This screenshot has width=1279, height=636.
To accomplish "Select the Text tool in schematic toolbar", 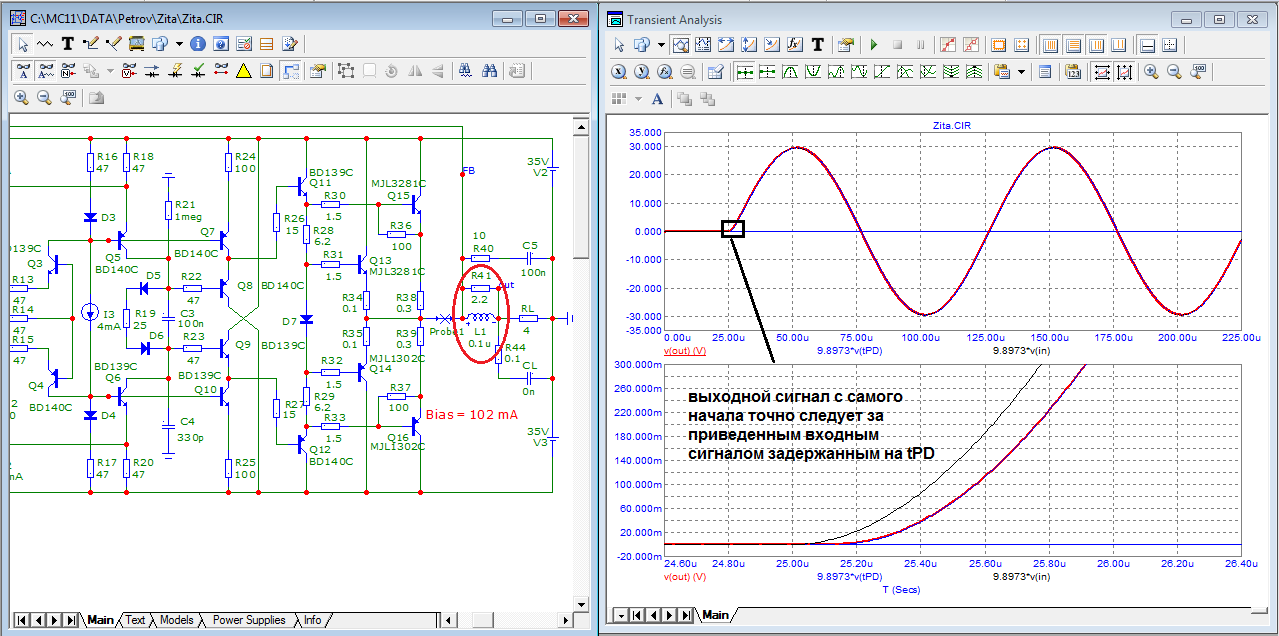I will 68,44.
